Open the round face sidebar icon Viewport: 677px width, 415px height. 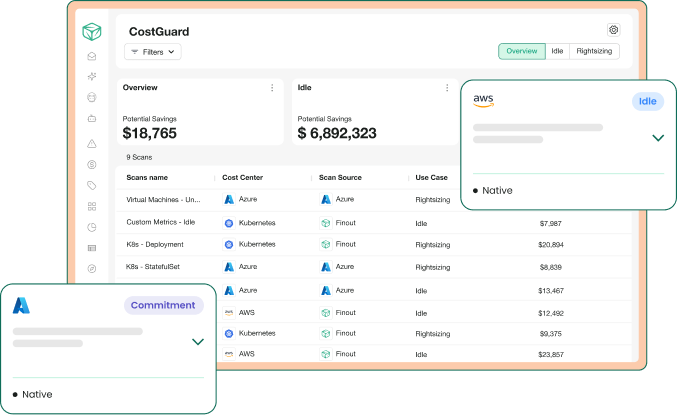click(x=92, y=97)
